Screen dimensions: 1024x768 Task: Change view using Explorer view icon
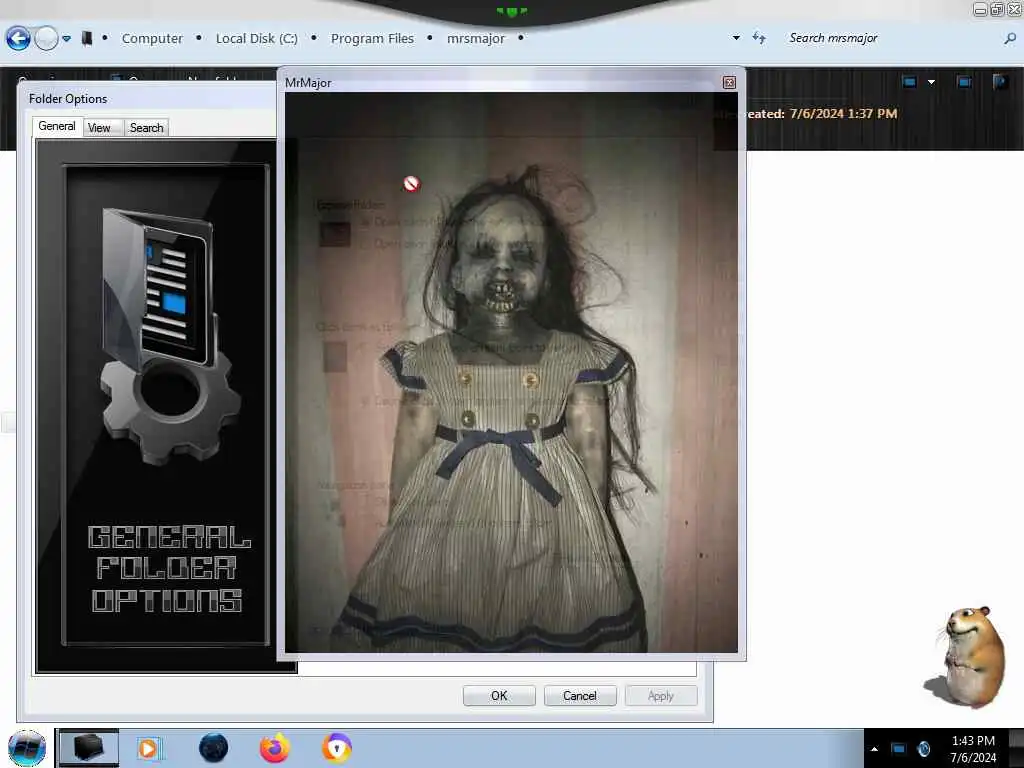(909, 82)
